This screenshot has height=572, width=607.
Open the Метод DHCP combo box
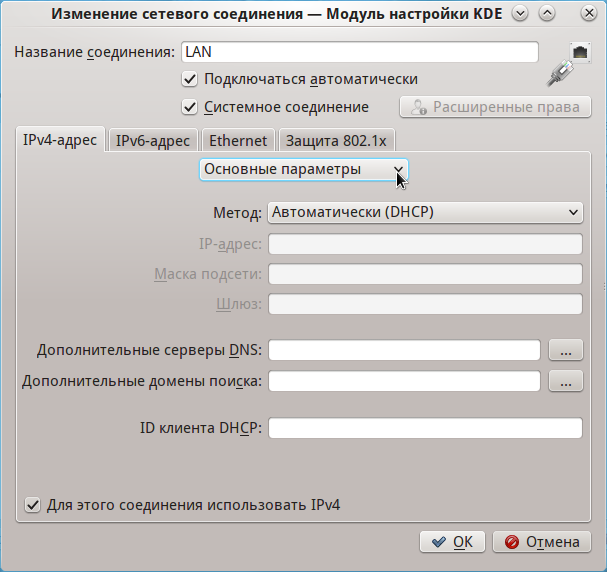click(425, 212)
